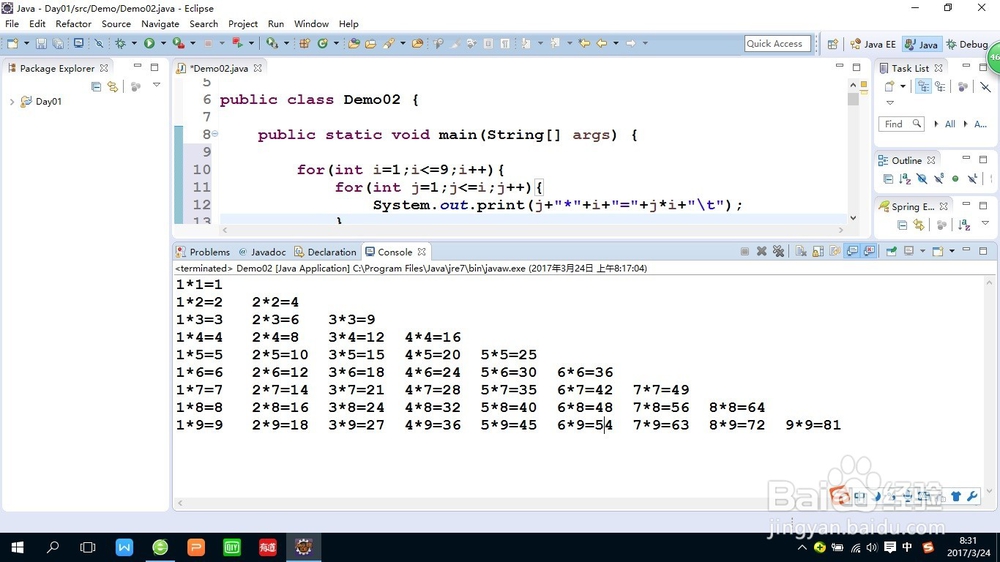Viewport: 1000px width, 562px height.
Task: Click New Java Class green icon
Action: 323,43
